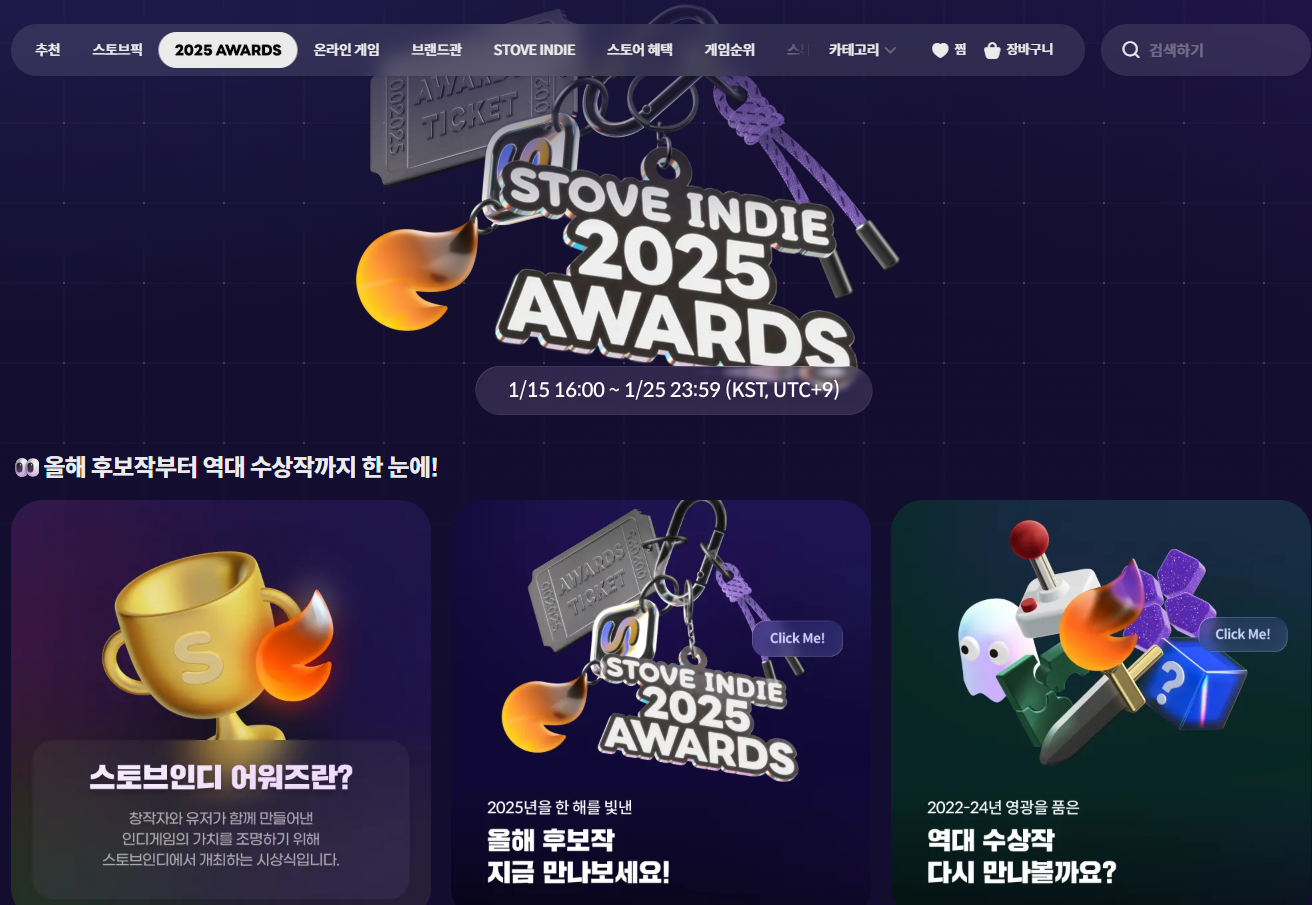Open the STOVE INDIE menu item
This screenshot has height=905, width=1312.
534,50
